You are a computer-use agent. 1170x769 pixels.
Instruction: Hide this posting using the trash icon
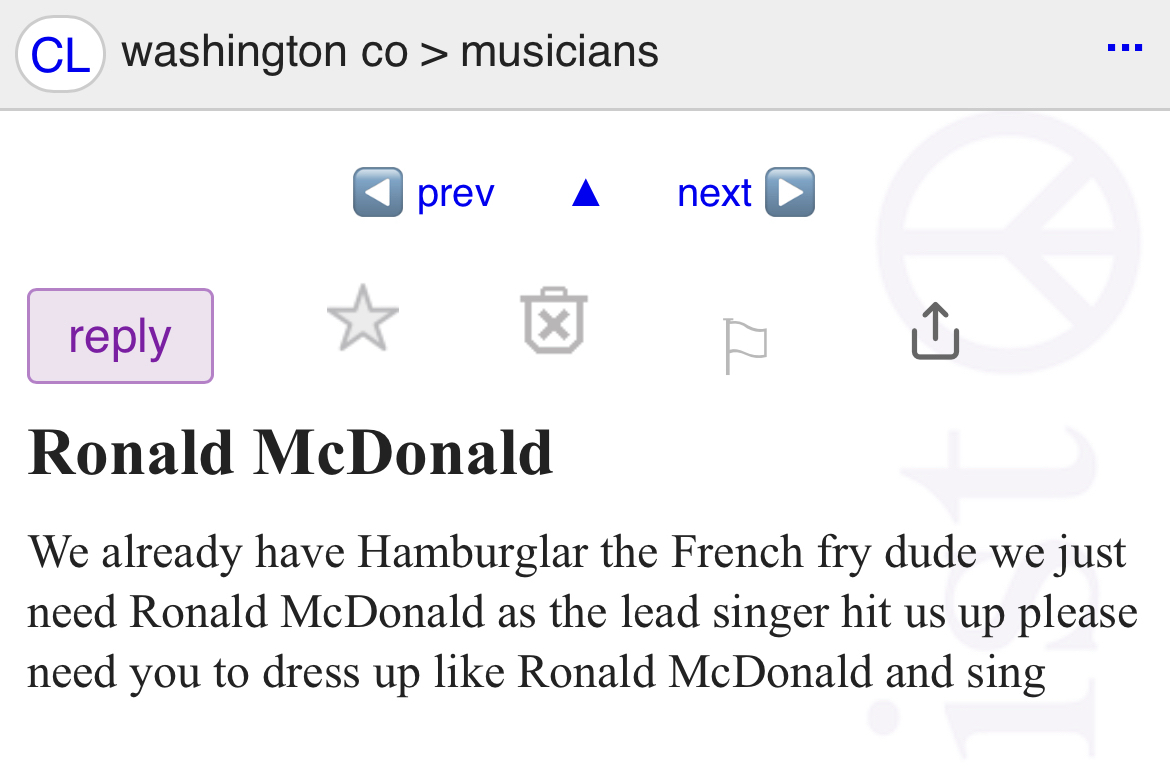click(x=554, y=322)
